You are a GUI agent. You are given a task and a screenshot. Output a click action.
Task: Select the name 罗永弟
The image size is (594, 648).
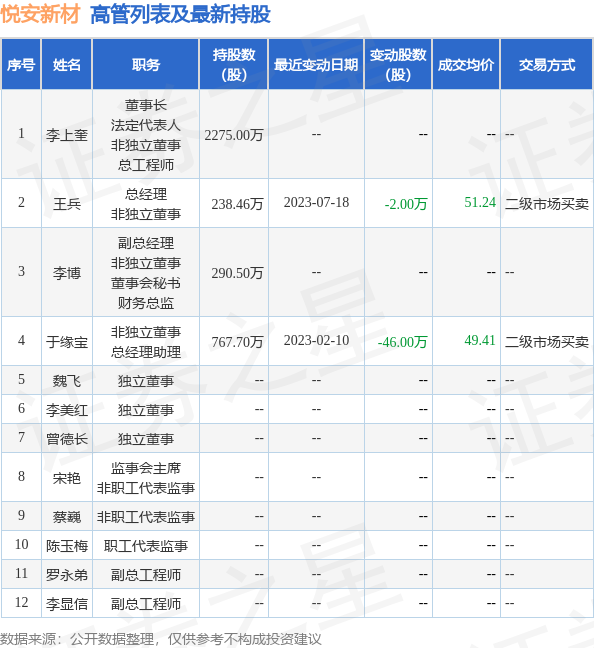click(x=67, y=574)
